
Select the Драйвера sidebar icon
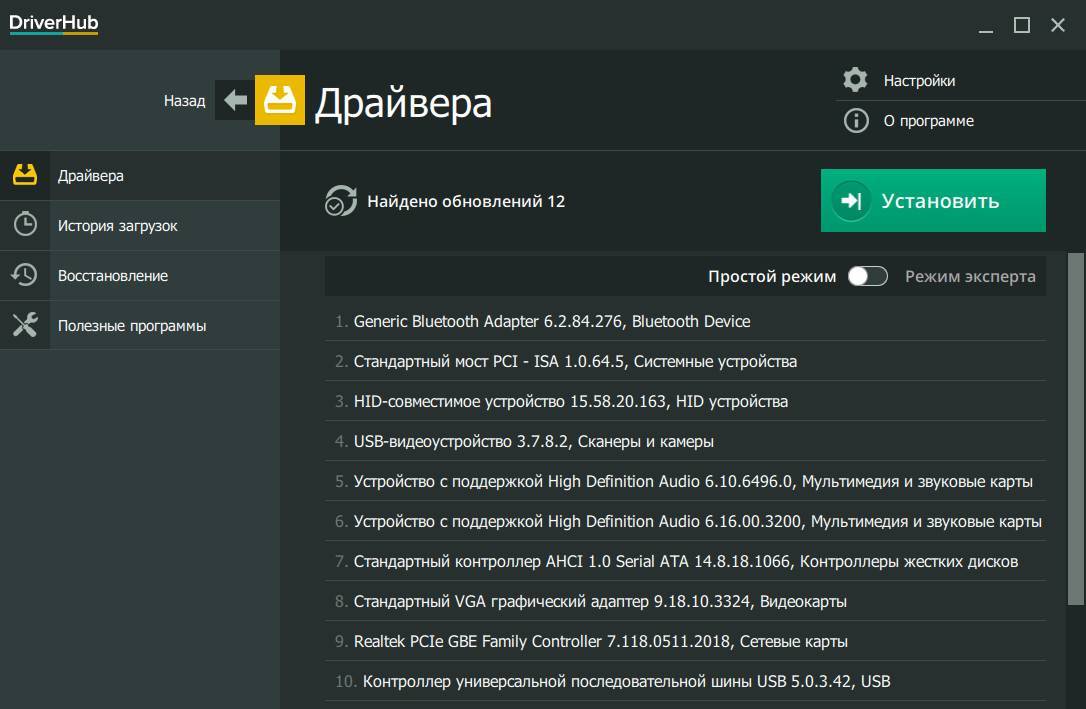click(x=25, y=175)
